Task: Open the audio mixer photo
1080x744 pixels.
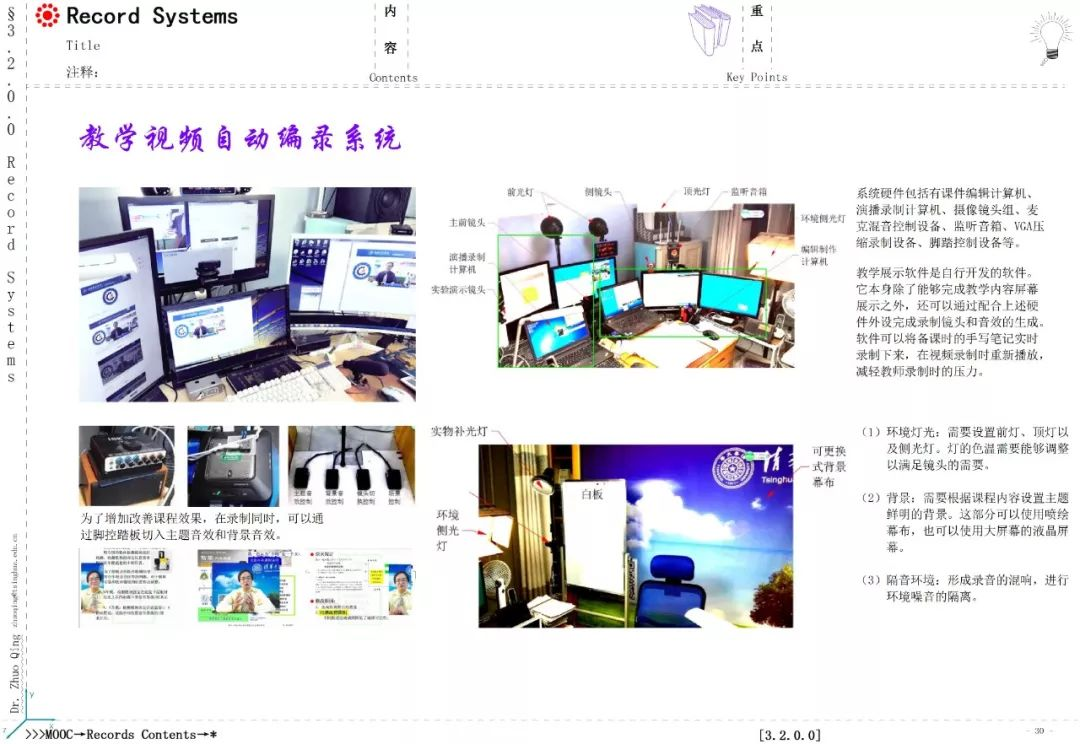Action: click(127, 466)
